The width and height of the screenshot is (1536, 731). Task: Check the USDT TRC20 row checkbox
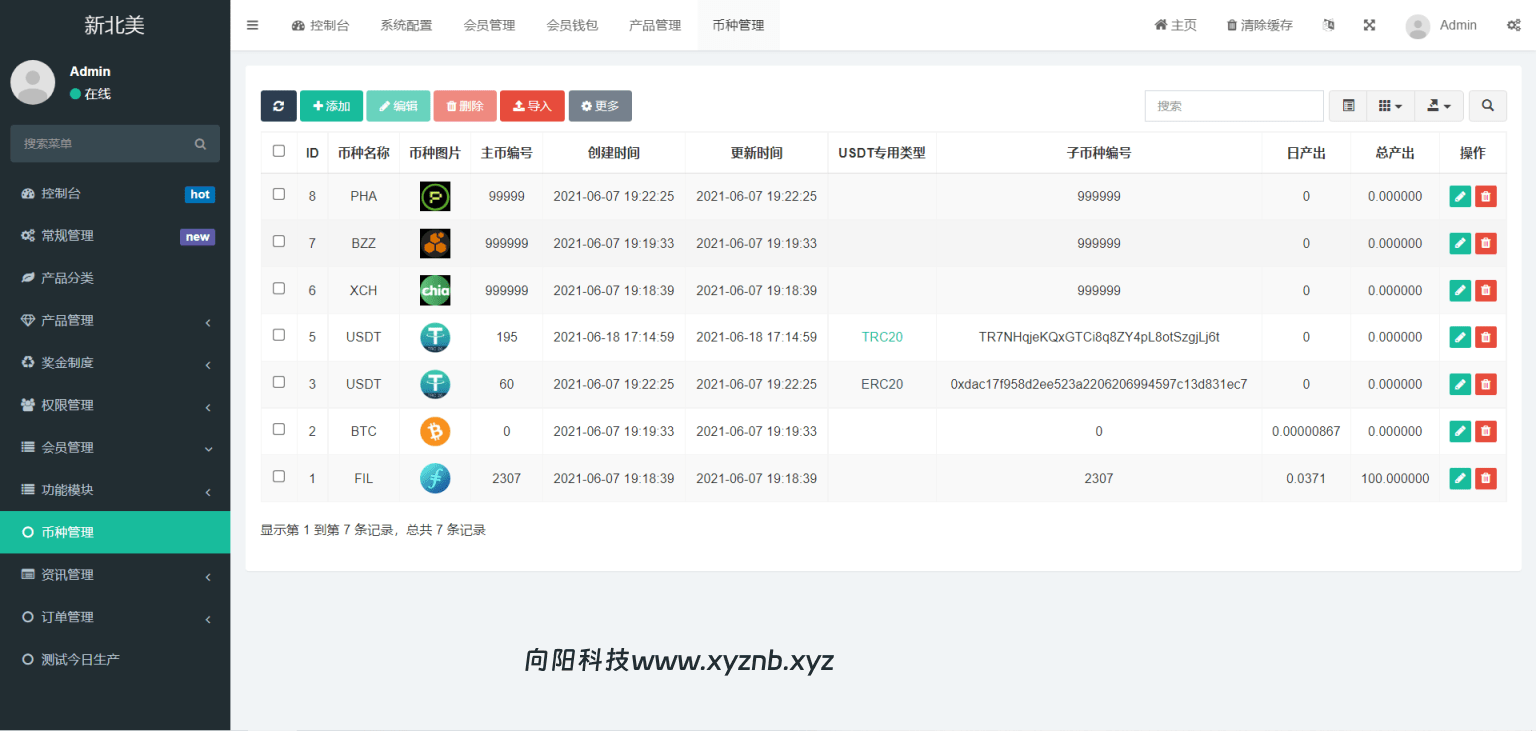click(x=278, y=337)
